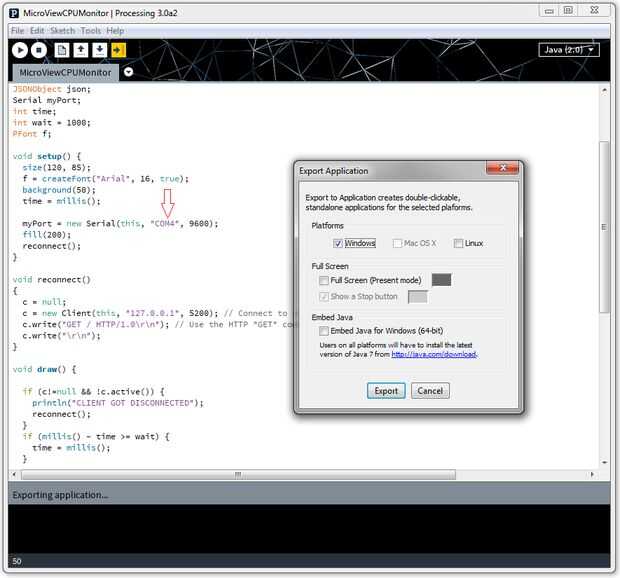Click the "if (millis() - time >= wait)" line
The image size is (620, 578).
96,437
